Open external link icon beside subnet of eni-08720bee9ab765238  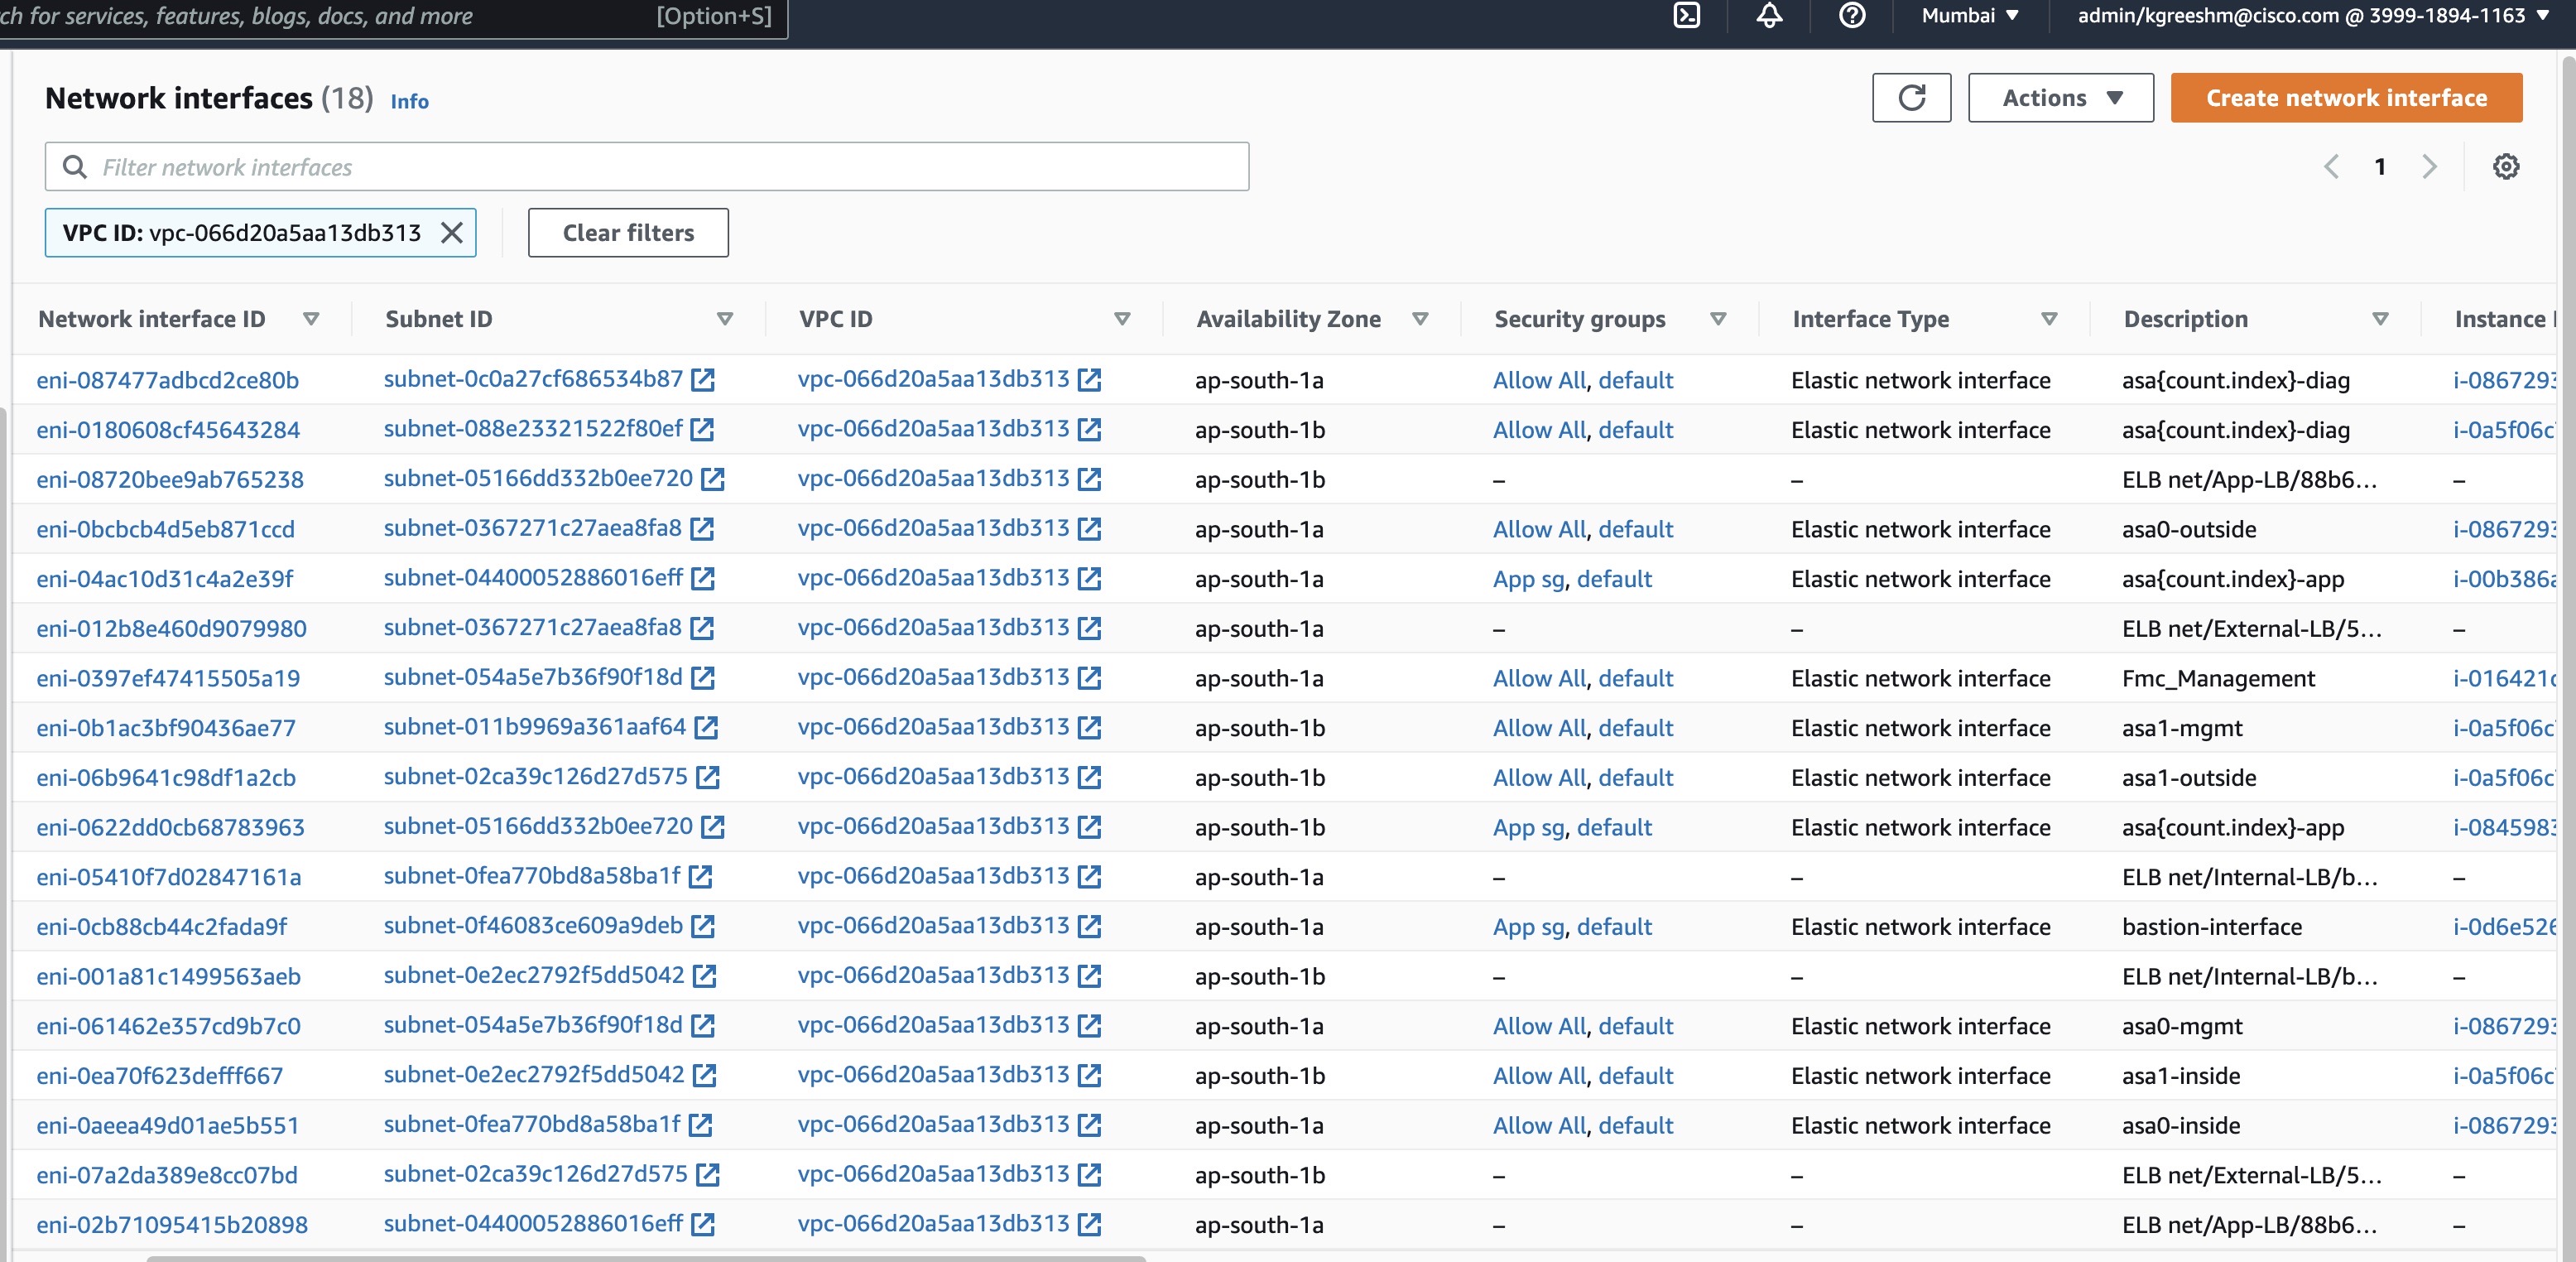712,479
